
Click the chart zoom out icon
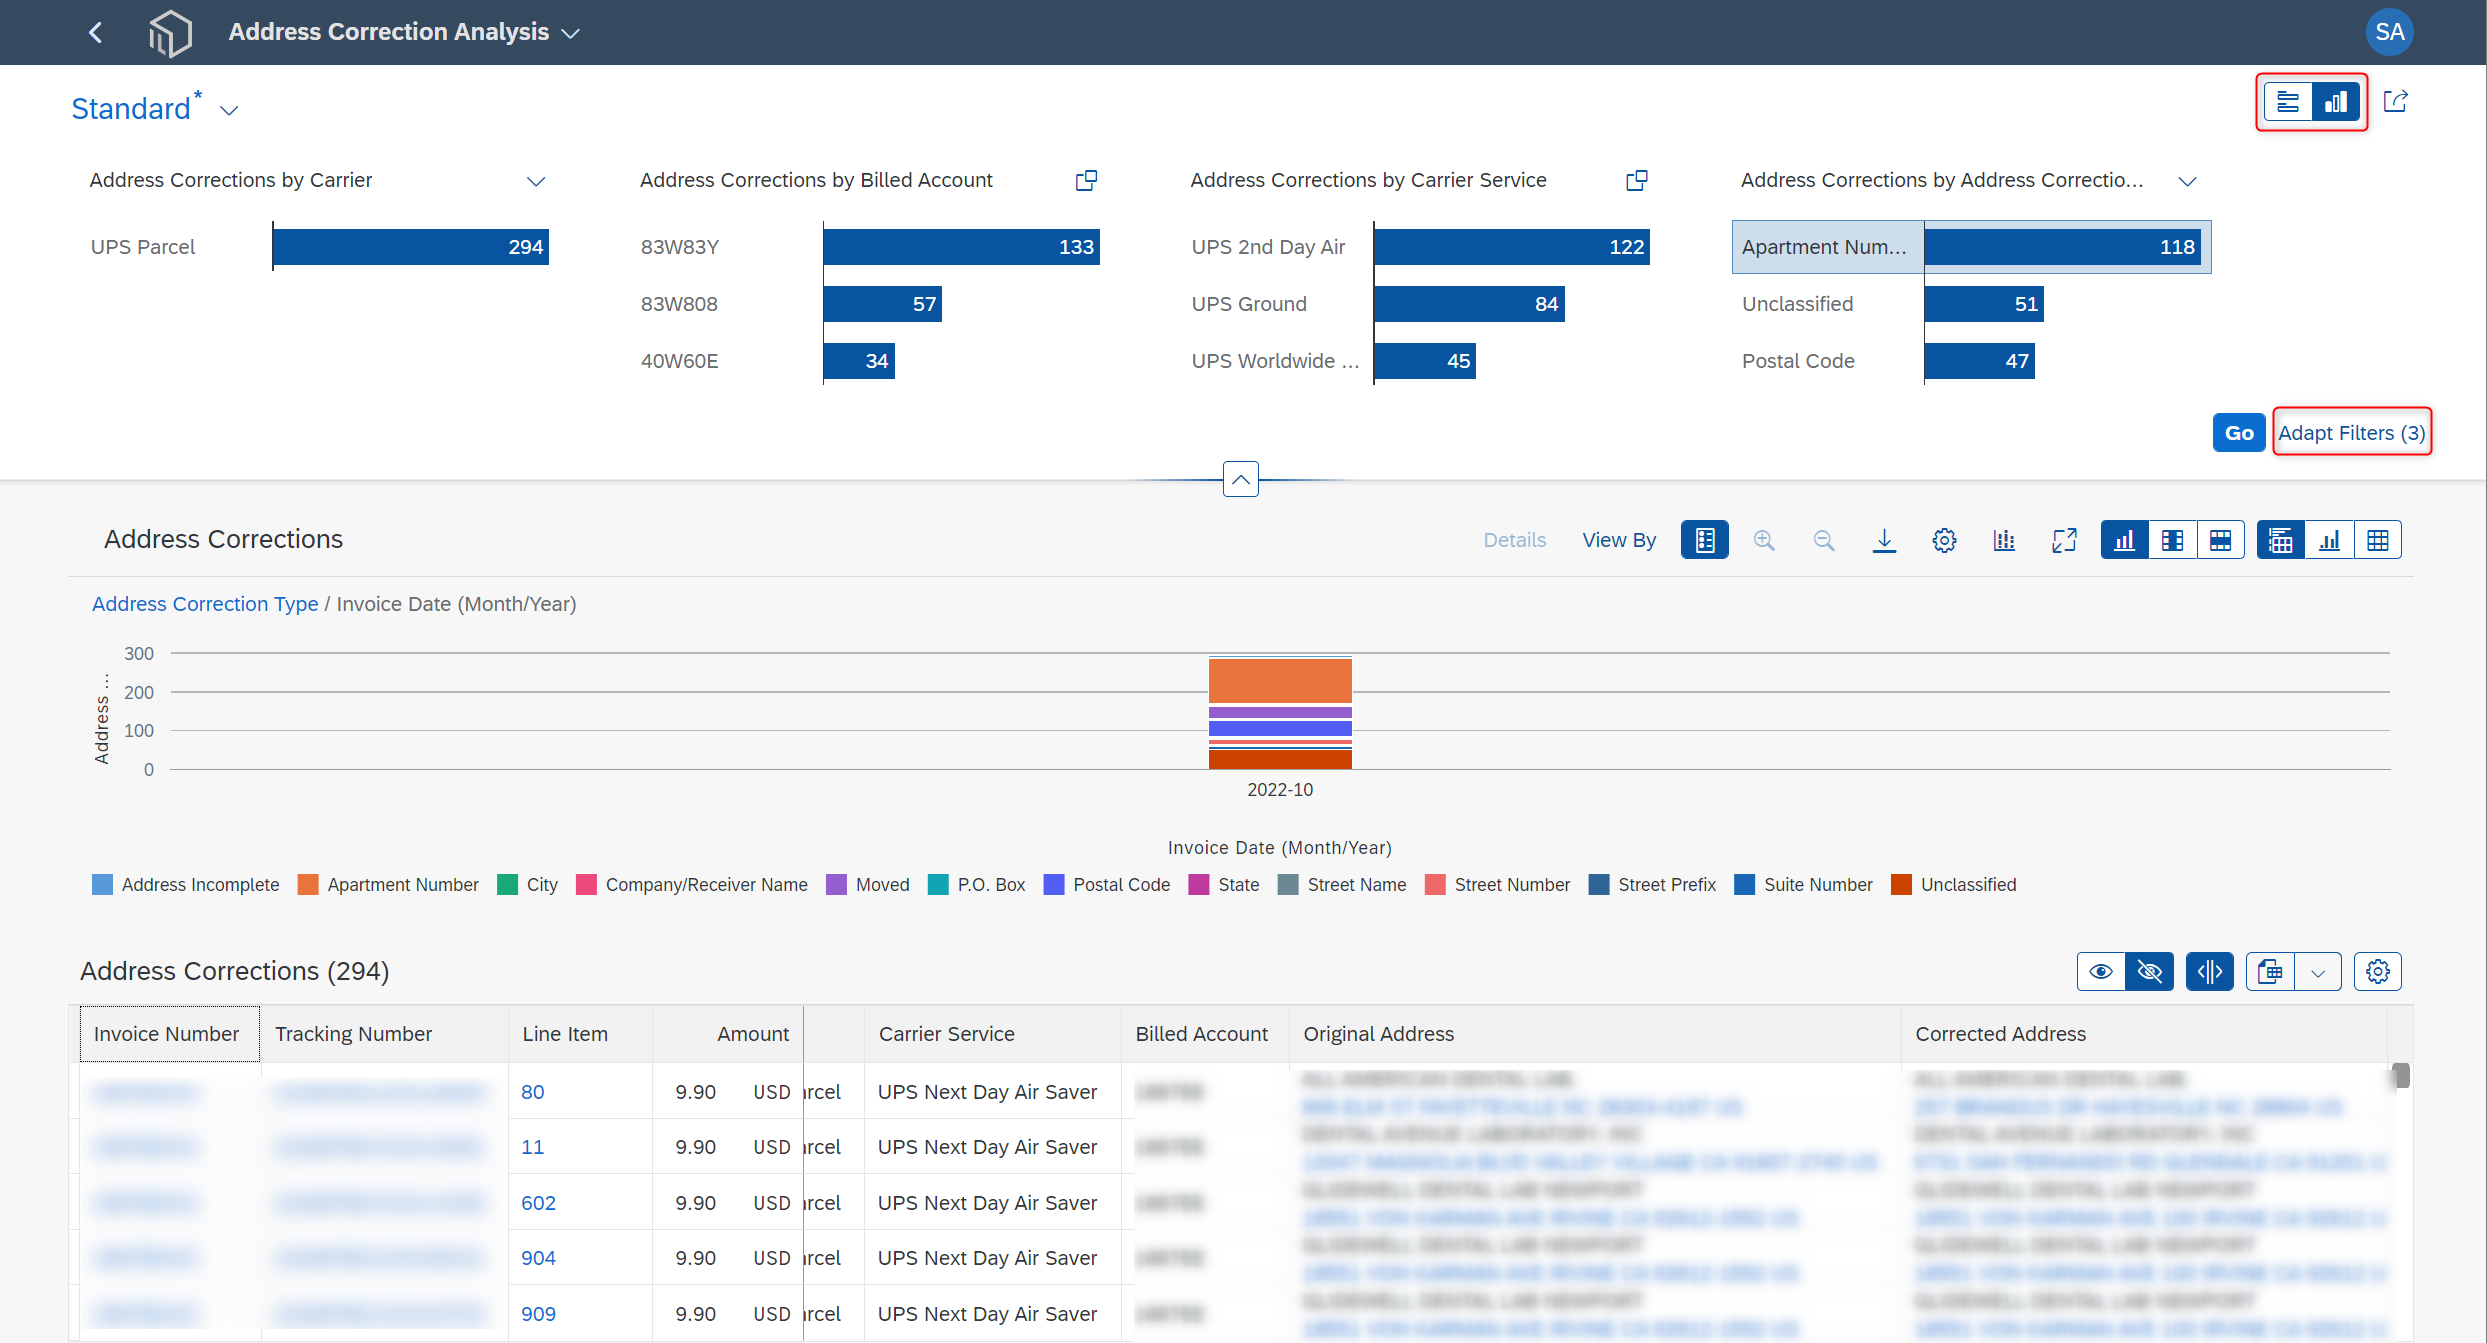pos(1824,540)
